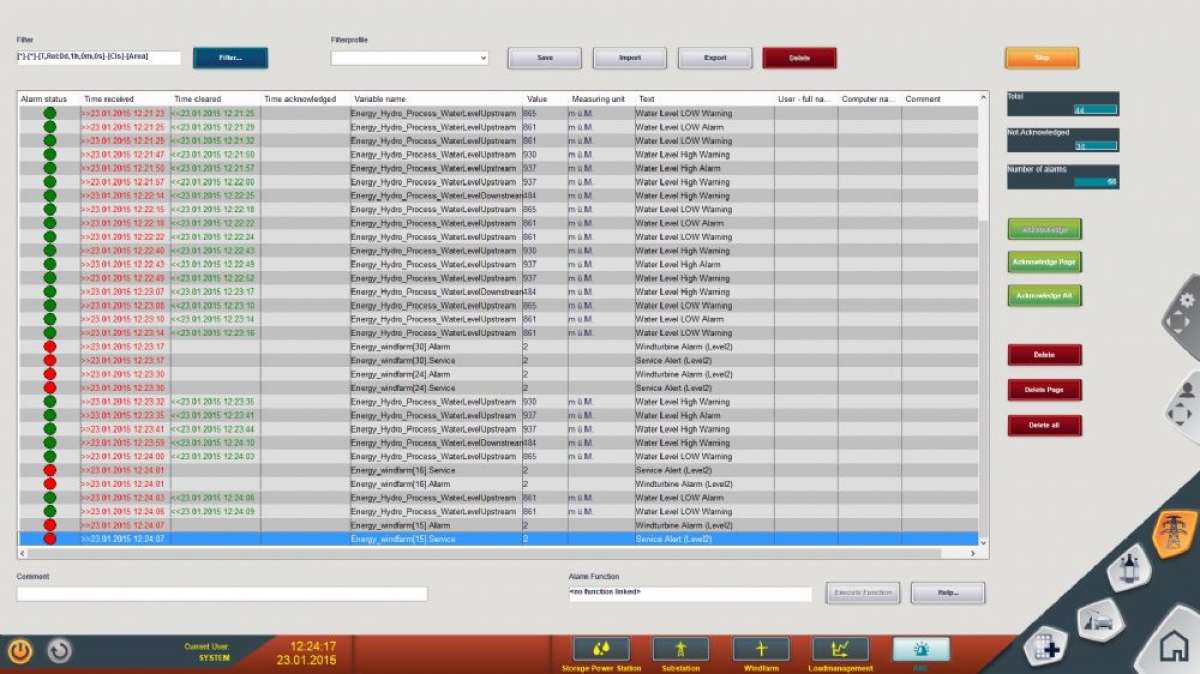The width and height of the screenshot is (1200, 674).
Task: Sort by Alarm status column header
Action: 44,99
